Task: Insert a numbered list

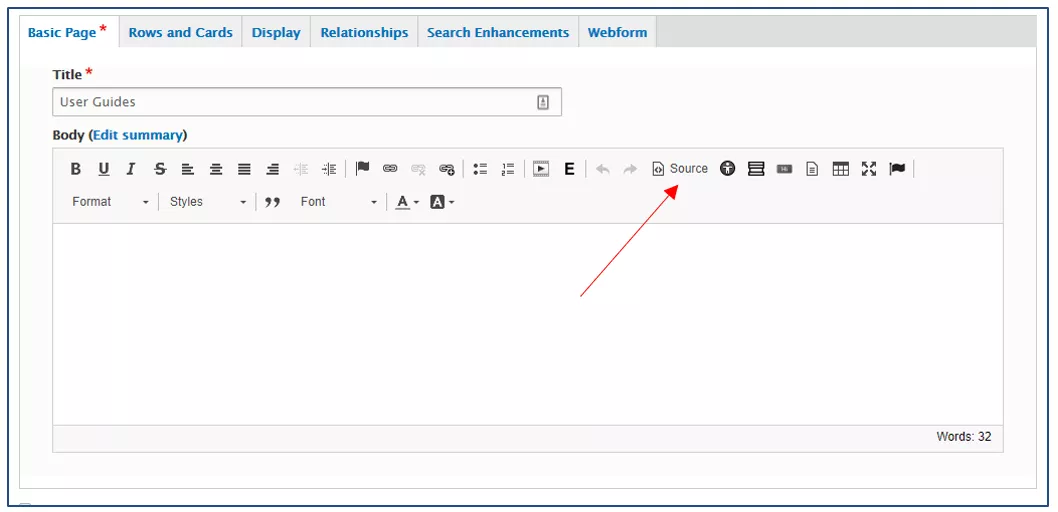Action: pyautogui.click(x=508, y=169)
